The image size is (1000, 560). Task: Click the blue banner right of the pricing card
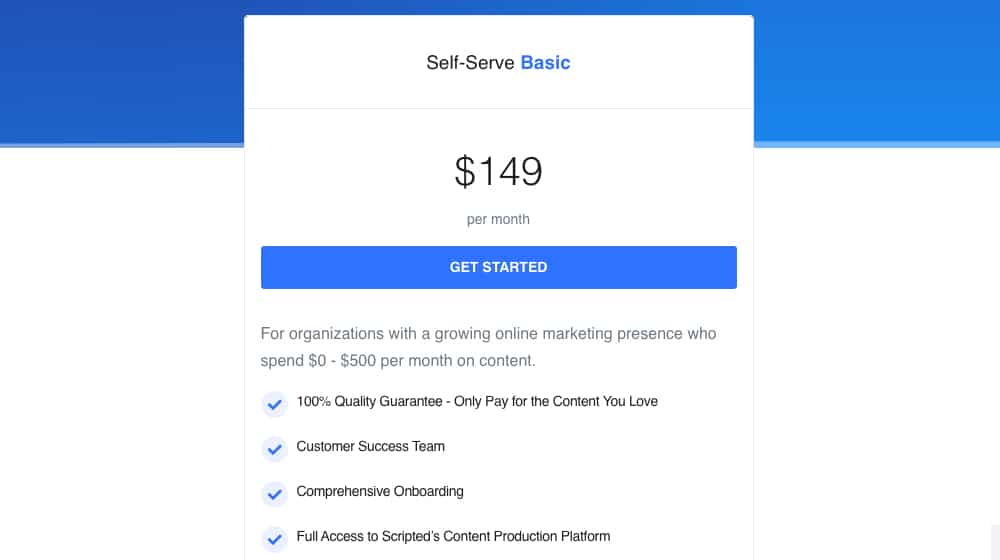click(x=877, y=71)
